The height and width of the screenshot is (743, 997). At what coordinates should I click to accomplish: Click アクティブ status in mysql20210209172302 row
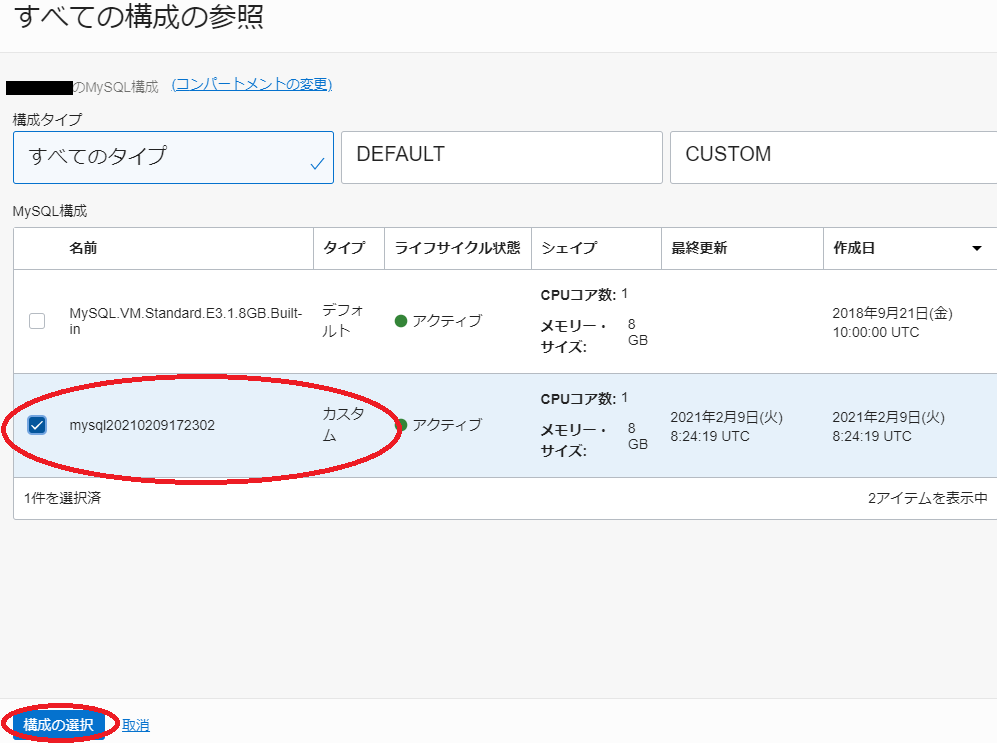point(447,425)
